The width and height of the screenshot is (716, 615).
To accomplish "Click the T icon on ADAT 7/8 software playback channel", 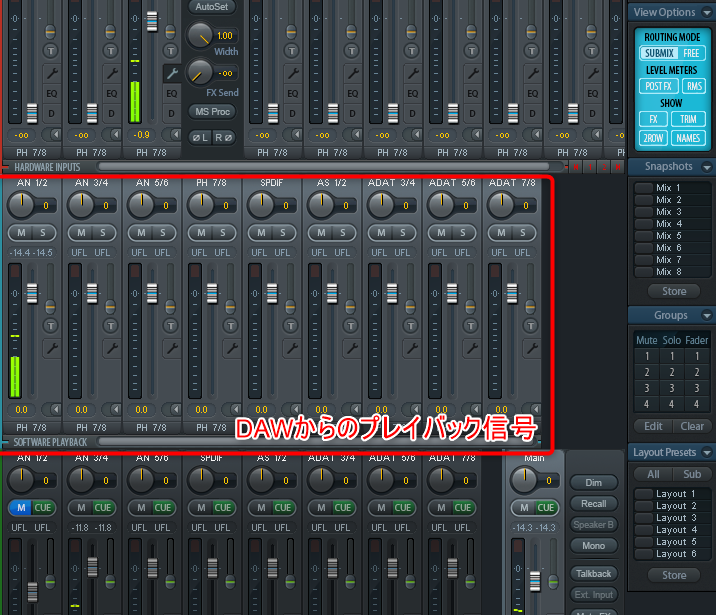I will coord(531,326).
